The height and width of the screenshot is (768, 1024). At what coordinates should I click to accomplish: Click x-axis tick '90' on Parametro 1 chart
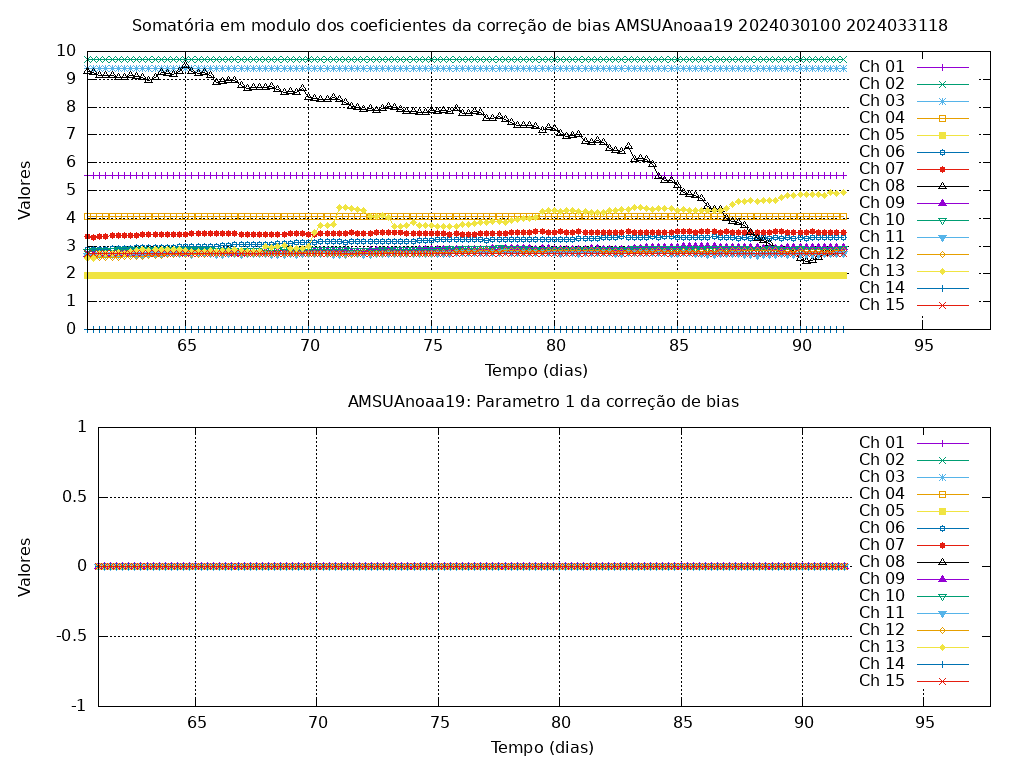(x=803, y=722)
